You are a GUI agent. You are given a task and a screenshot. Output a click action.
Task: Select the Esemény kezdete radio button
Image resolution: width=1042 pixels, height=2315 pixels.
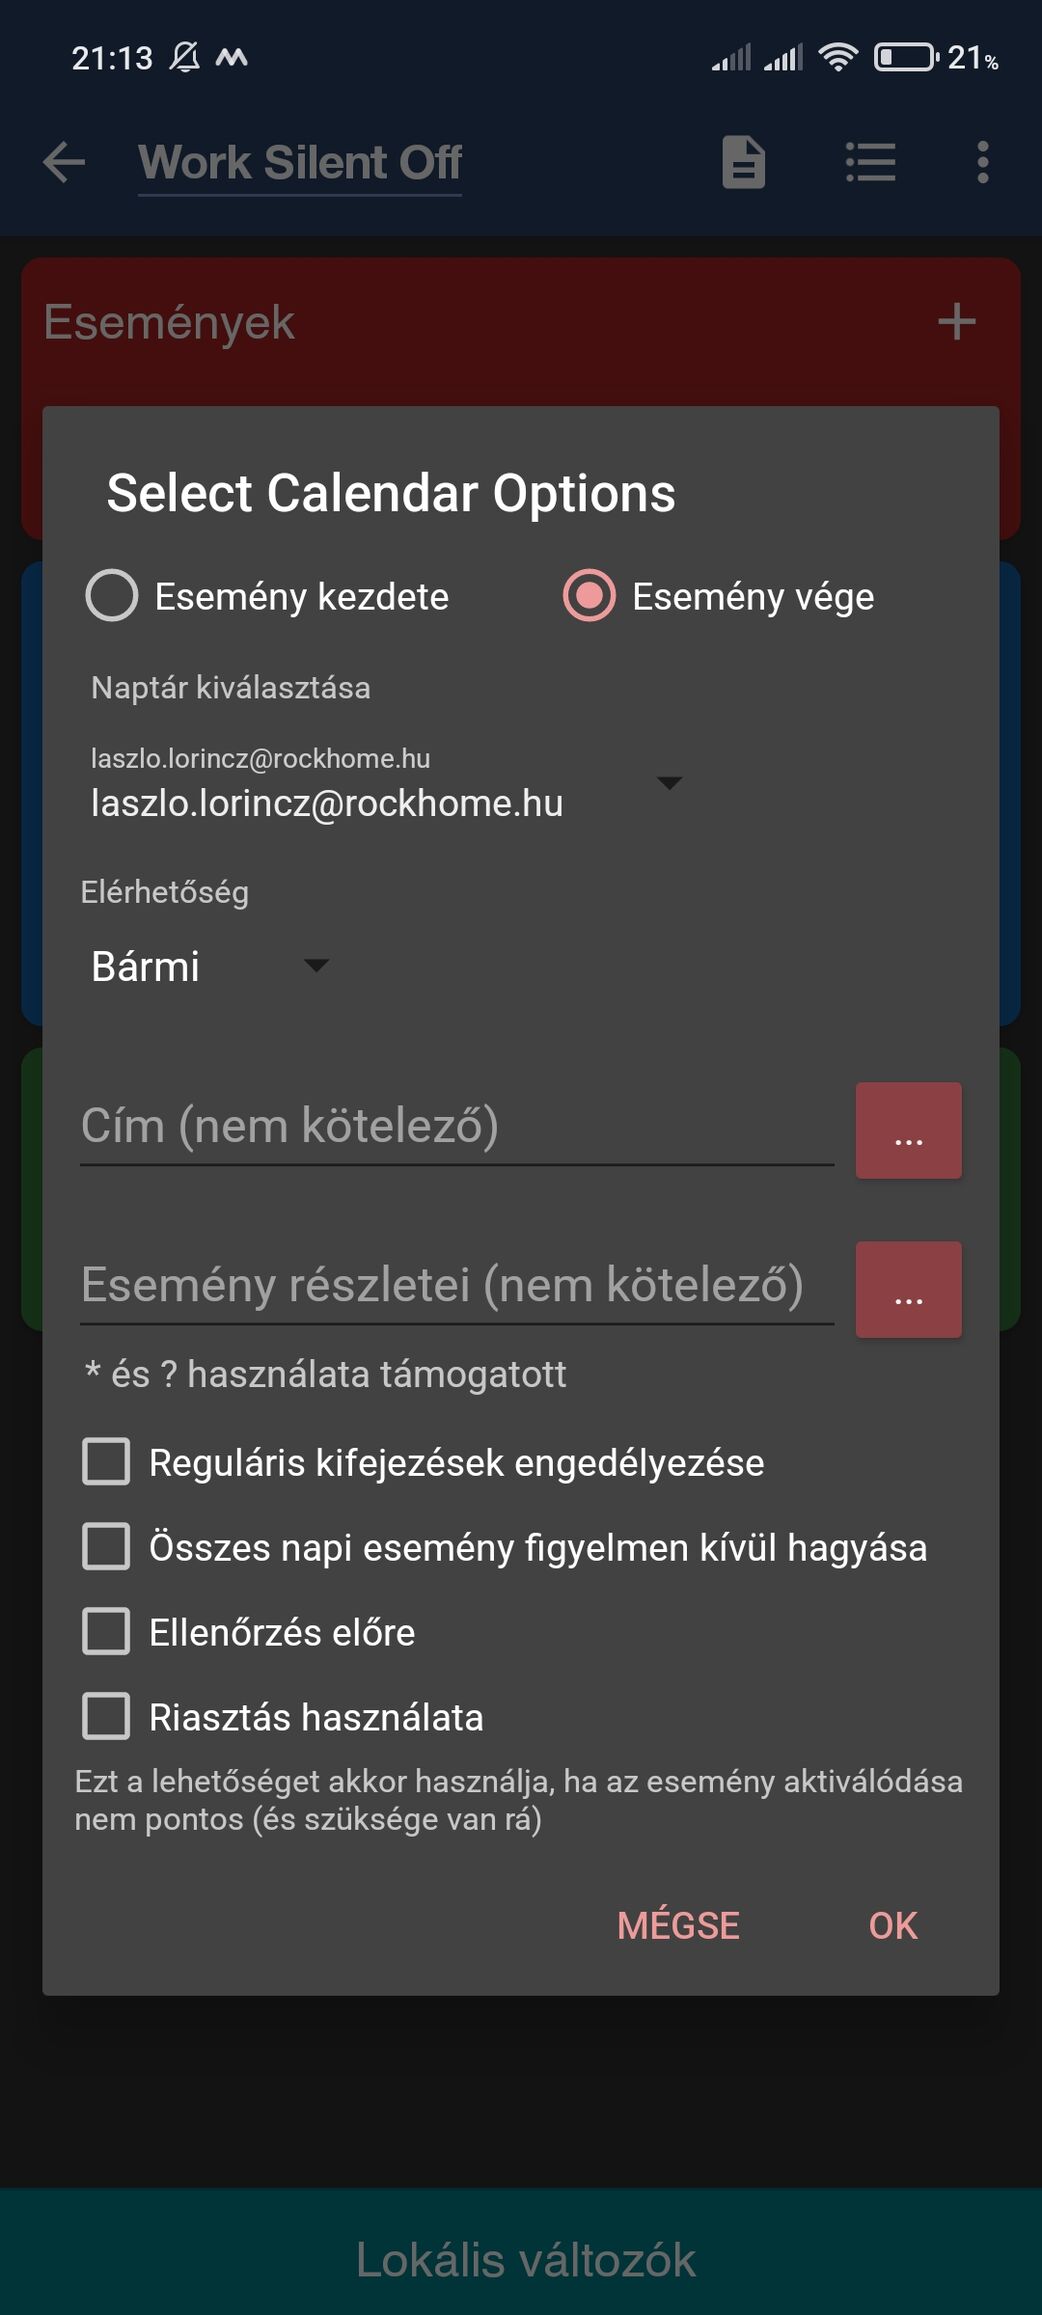(112, 596)
